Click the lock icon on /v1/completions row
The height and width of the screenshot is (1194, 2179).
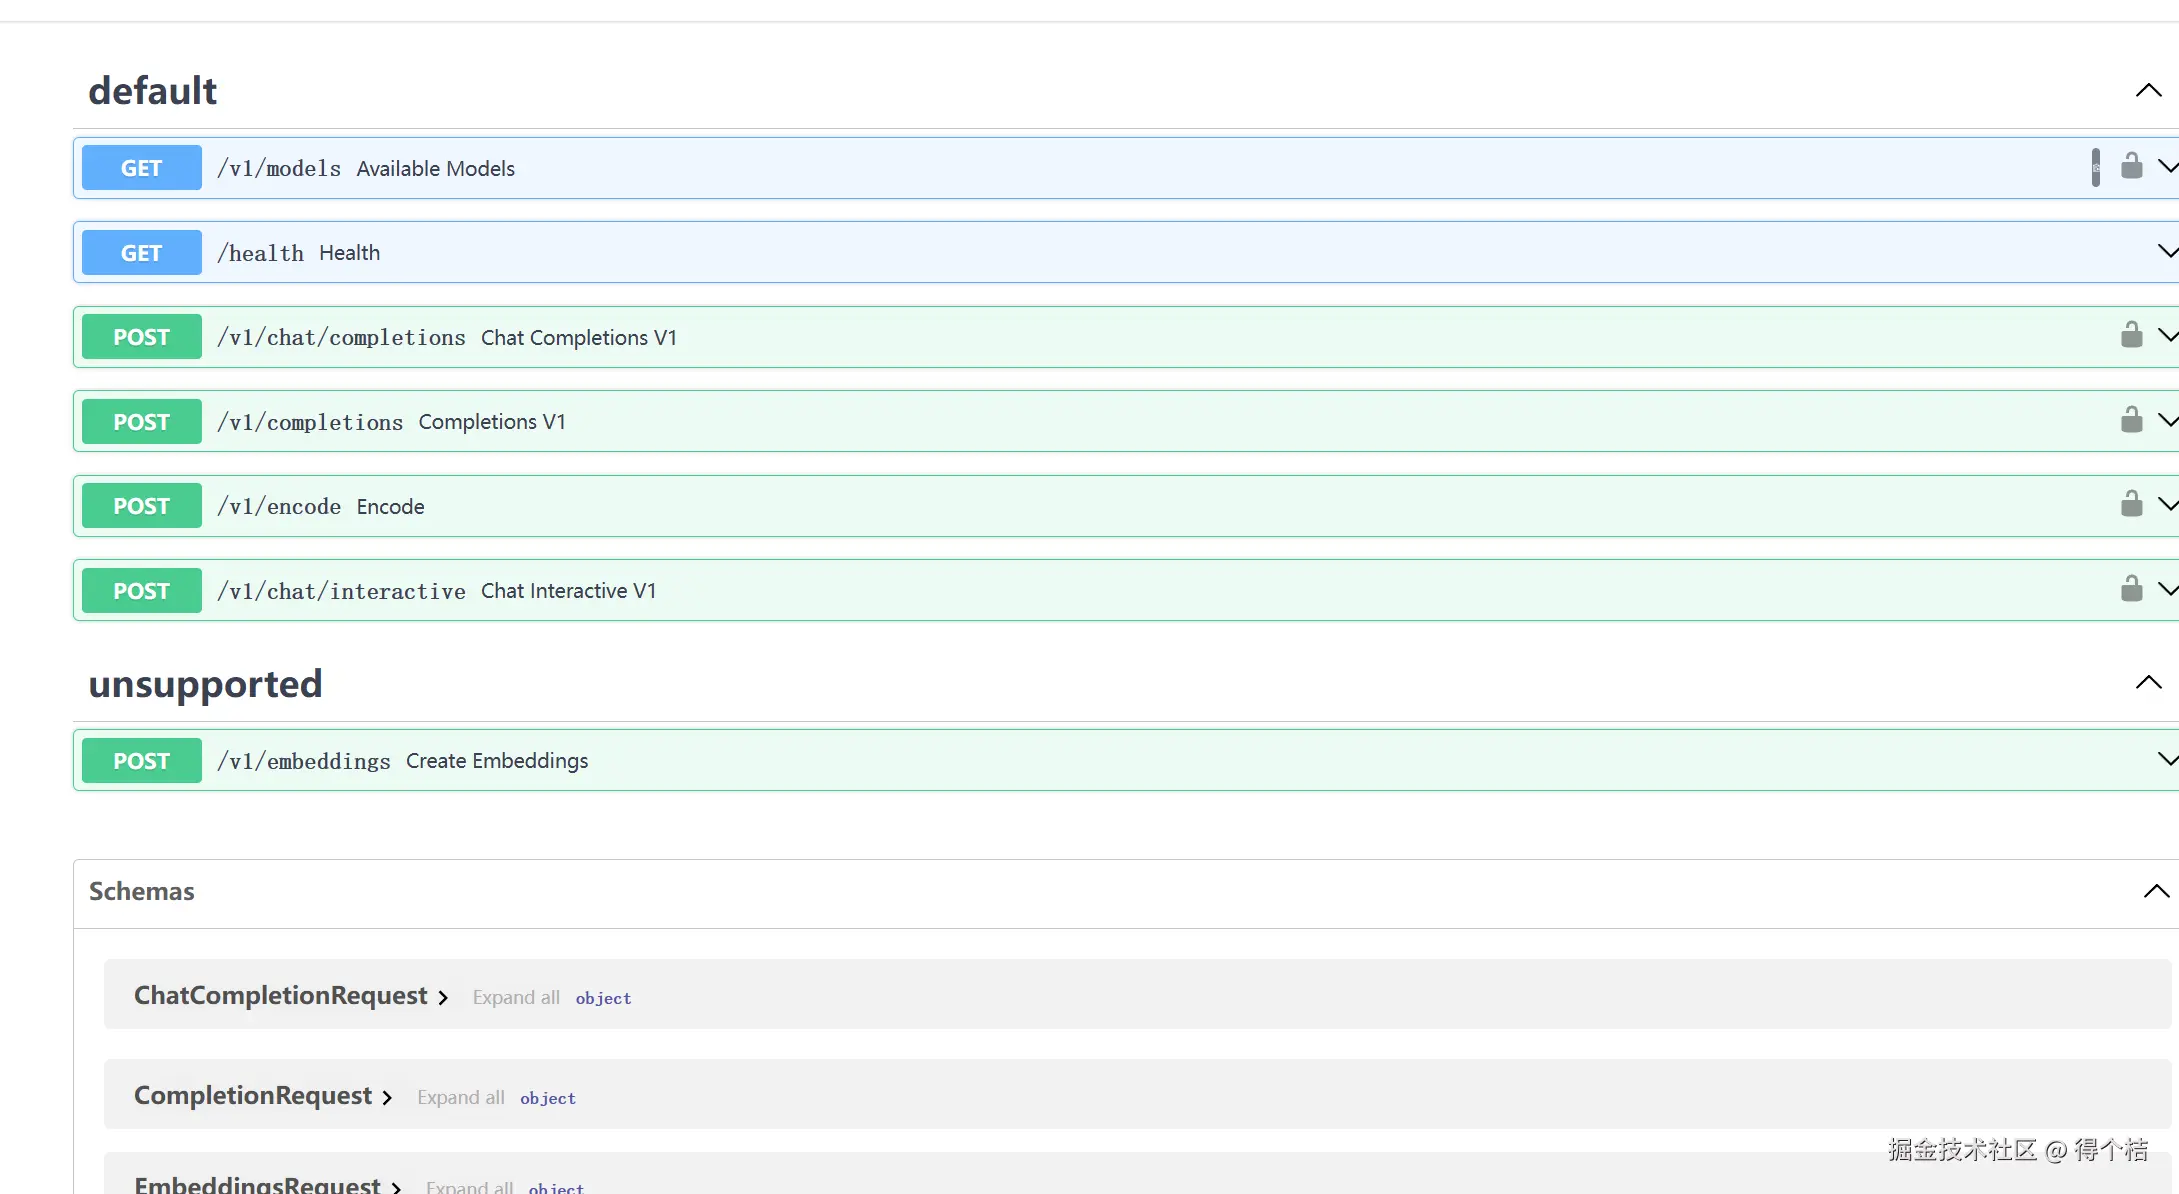click(2131, 420)
